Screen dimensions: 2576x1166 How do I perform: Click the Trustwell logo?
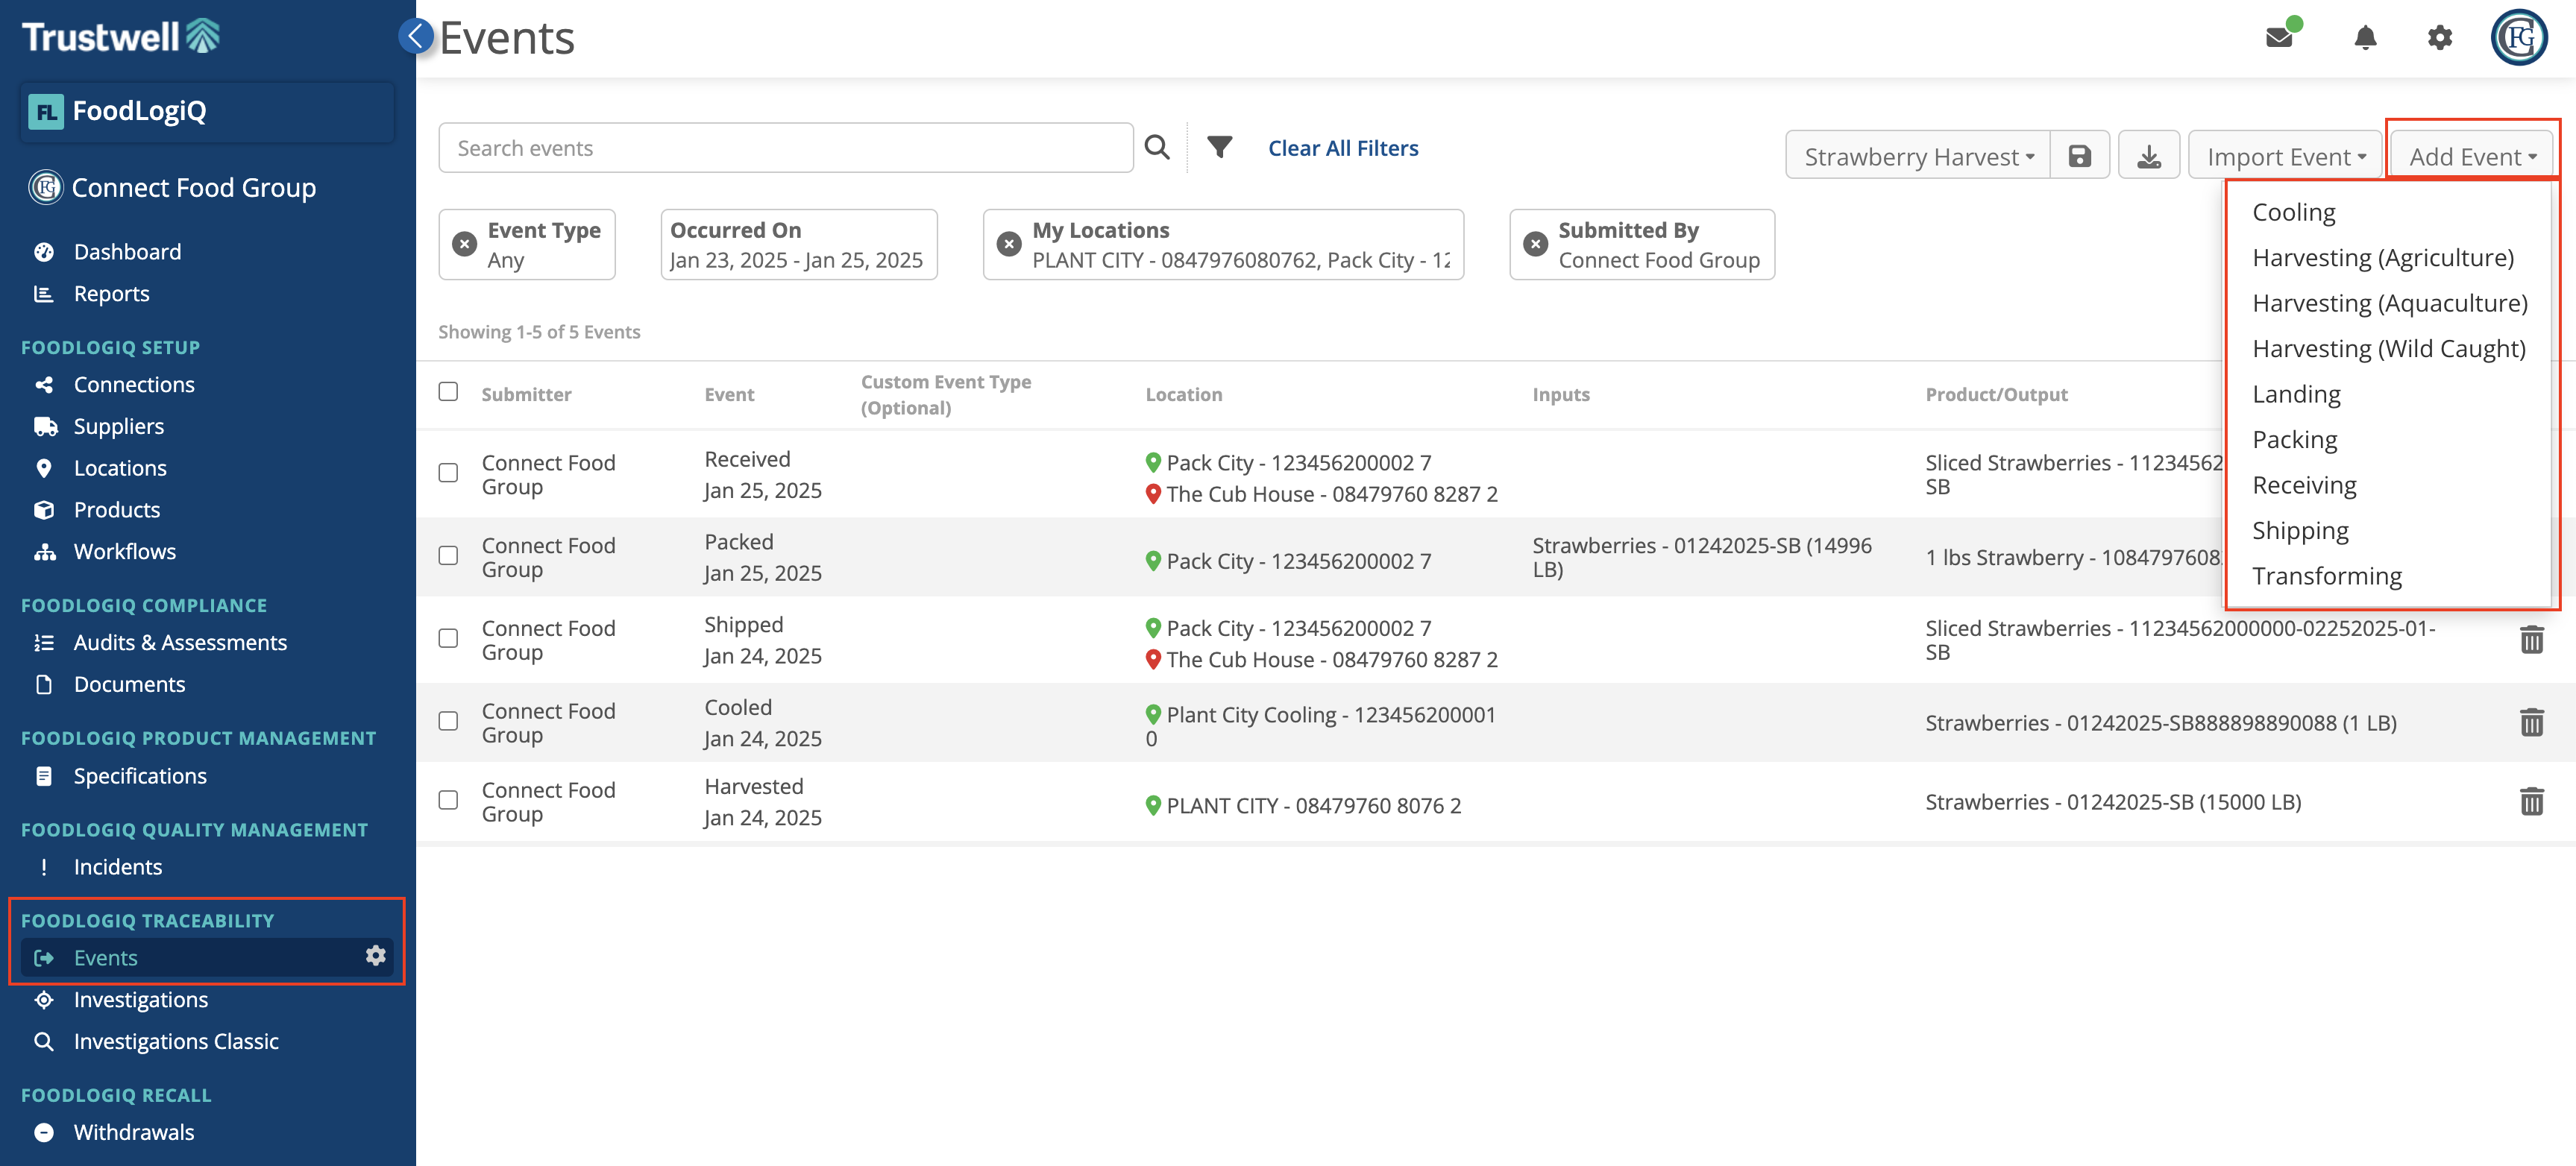(121, 36)
